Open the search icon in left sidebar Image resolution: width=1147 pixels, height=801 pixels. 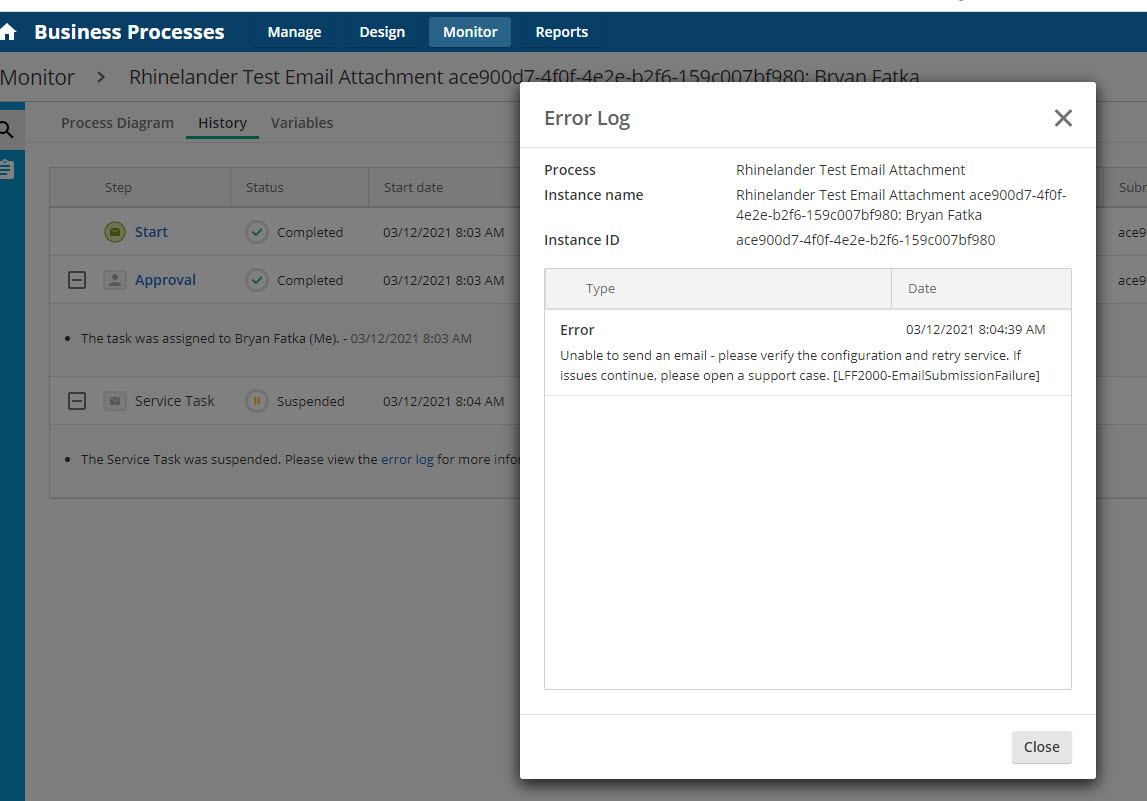6,129
